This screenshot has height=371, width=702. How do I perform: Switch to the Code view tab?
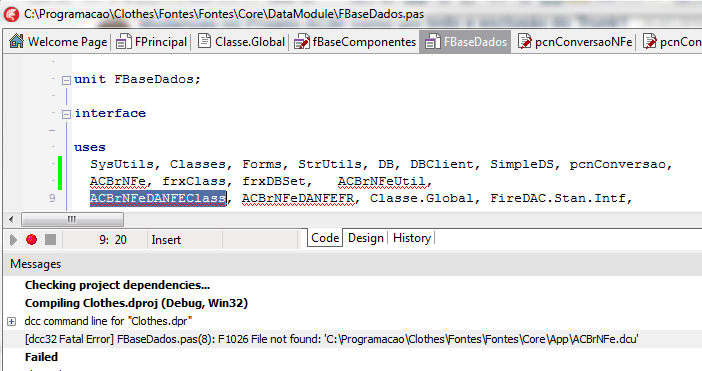tap(325, 238)
